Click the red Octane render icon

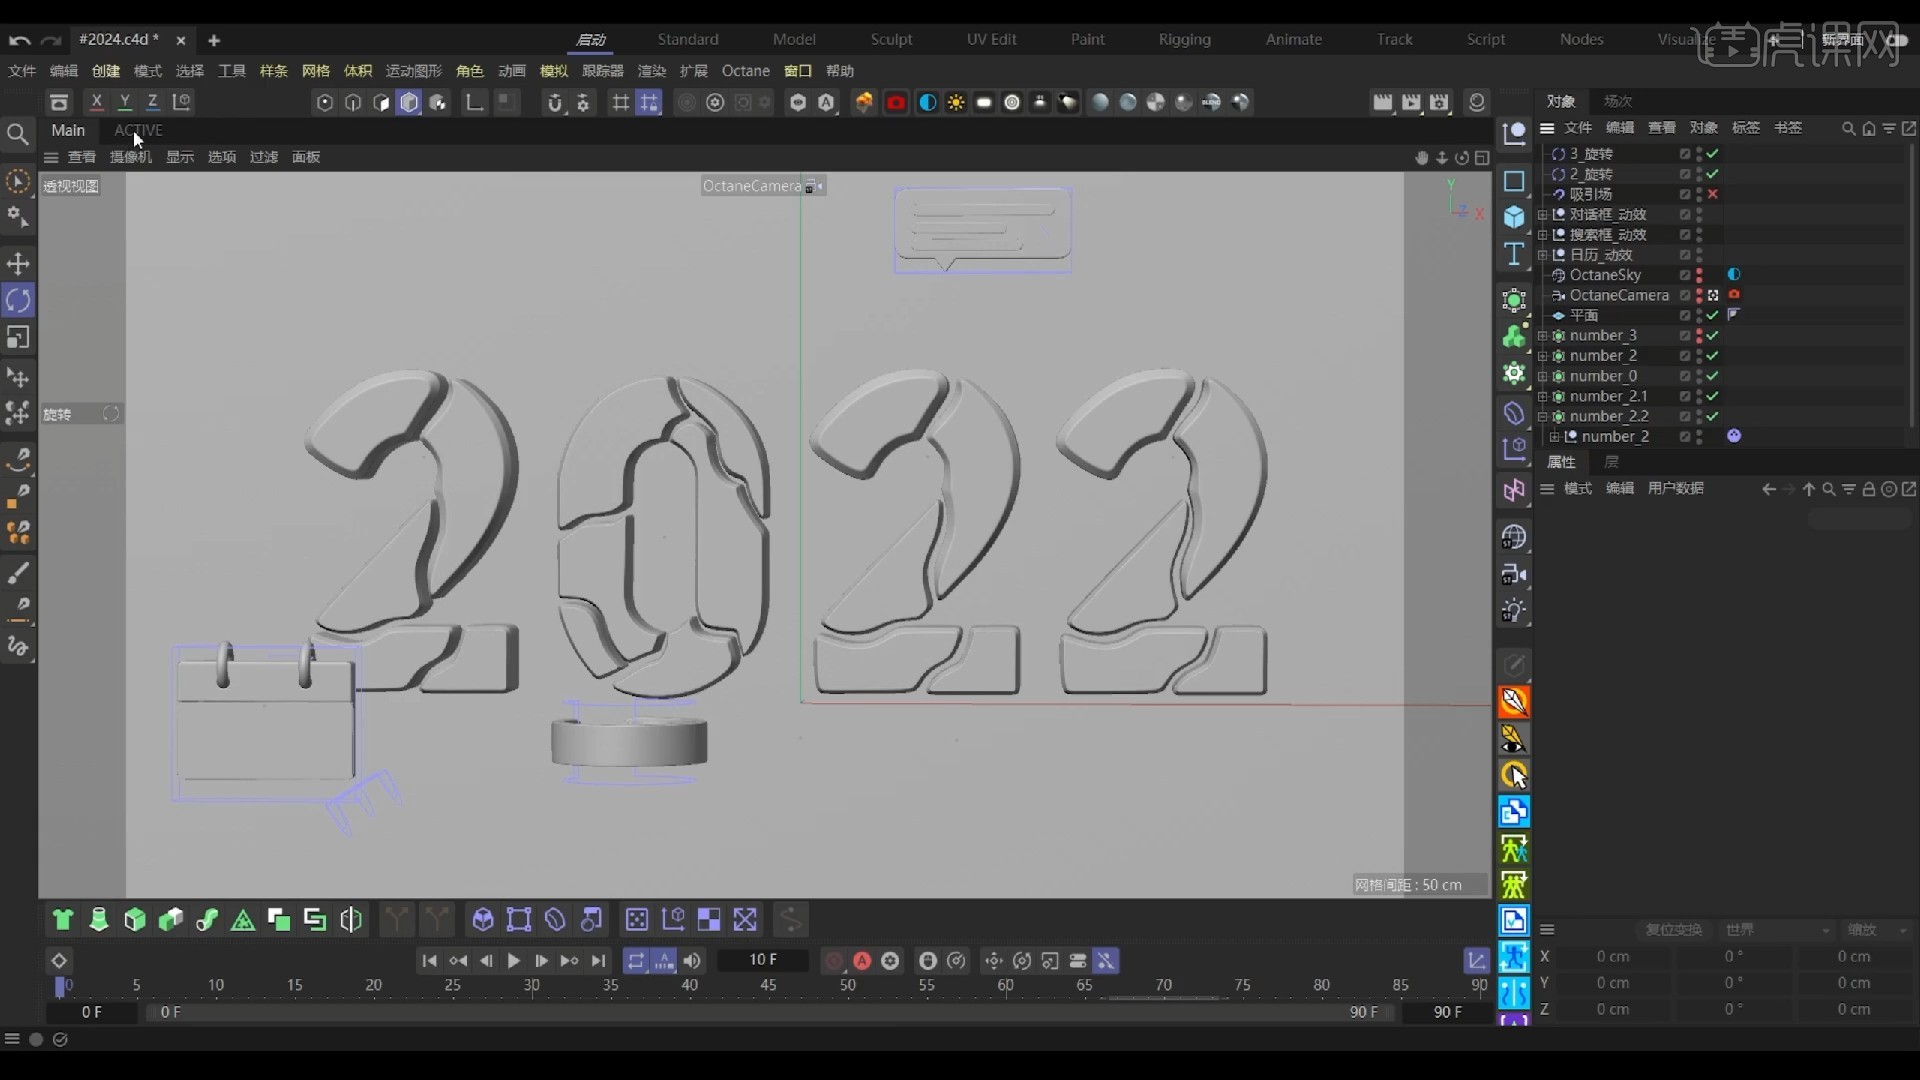pos(896,102)
